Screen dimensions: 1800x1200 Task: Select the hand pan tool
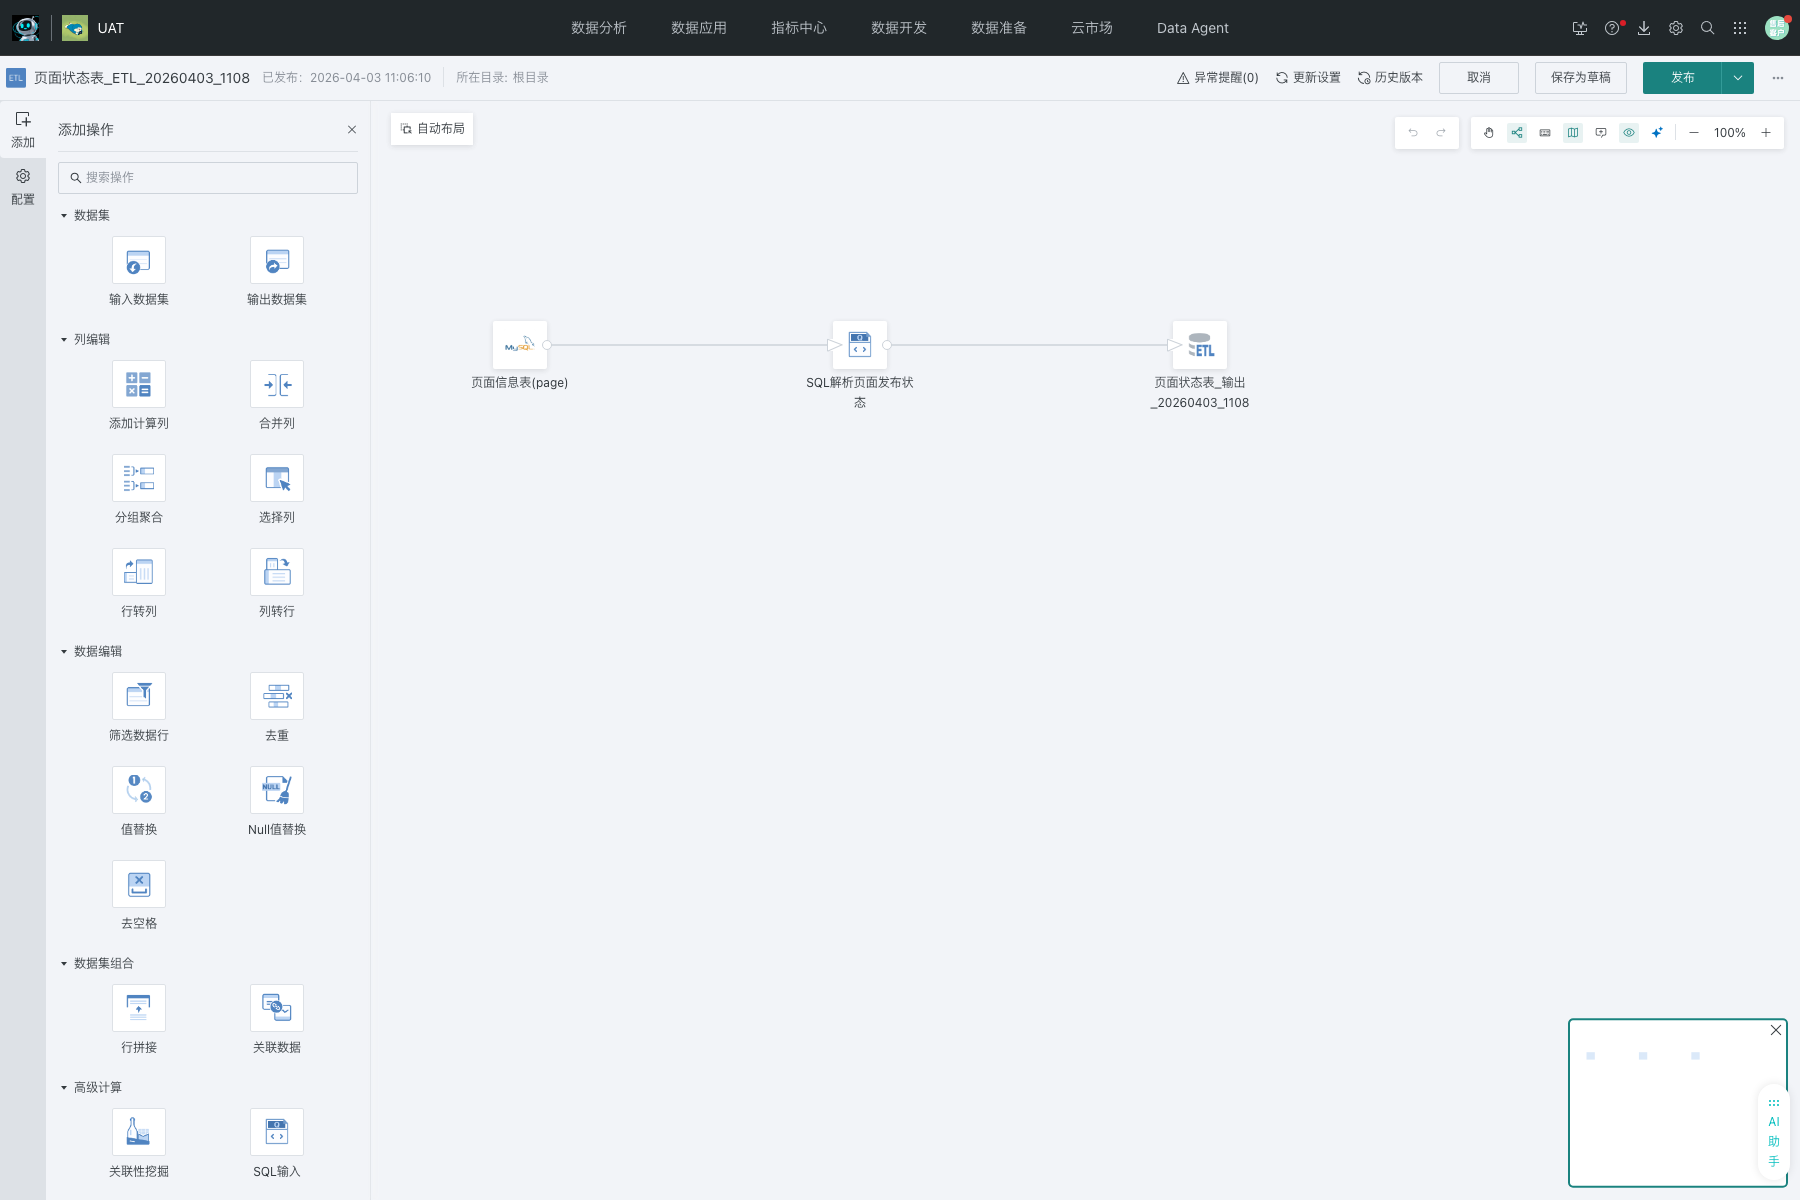click(1489, 133)
